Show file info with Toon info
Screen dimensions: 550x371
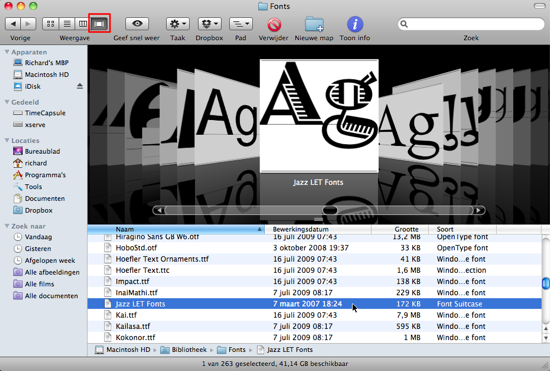coord(355,24)
